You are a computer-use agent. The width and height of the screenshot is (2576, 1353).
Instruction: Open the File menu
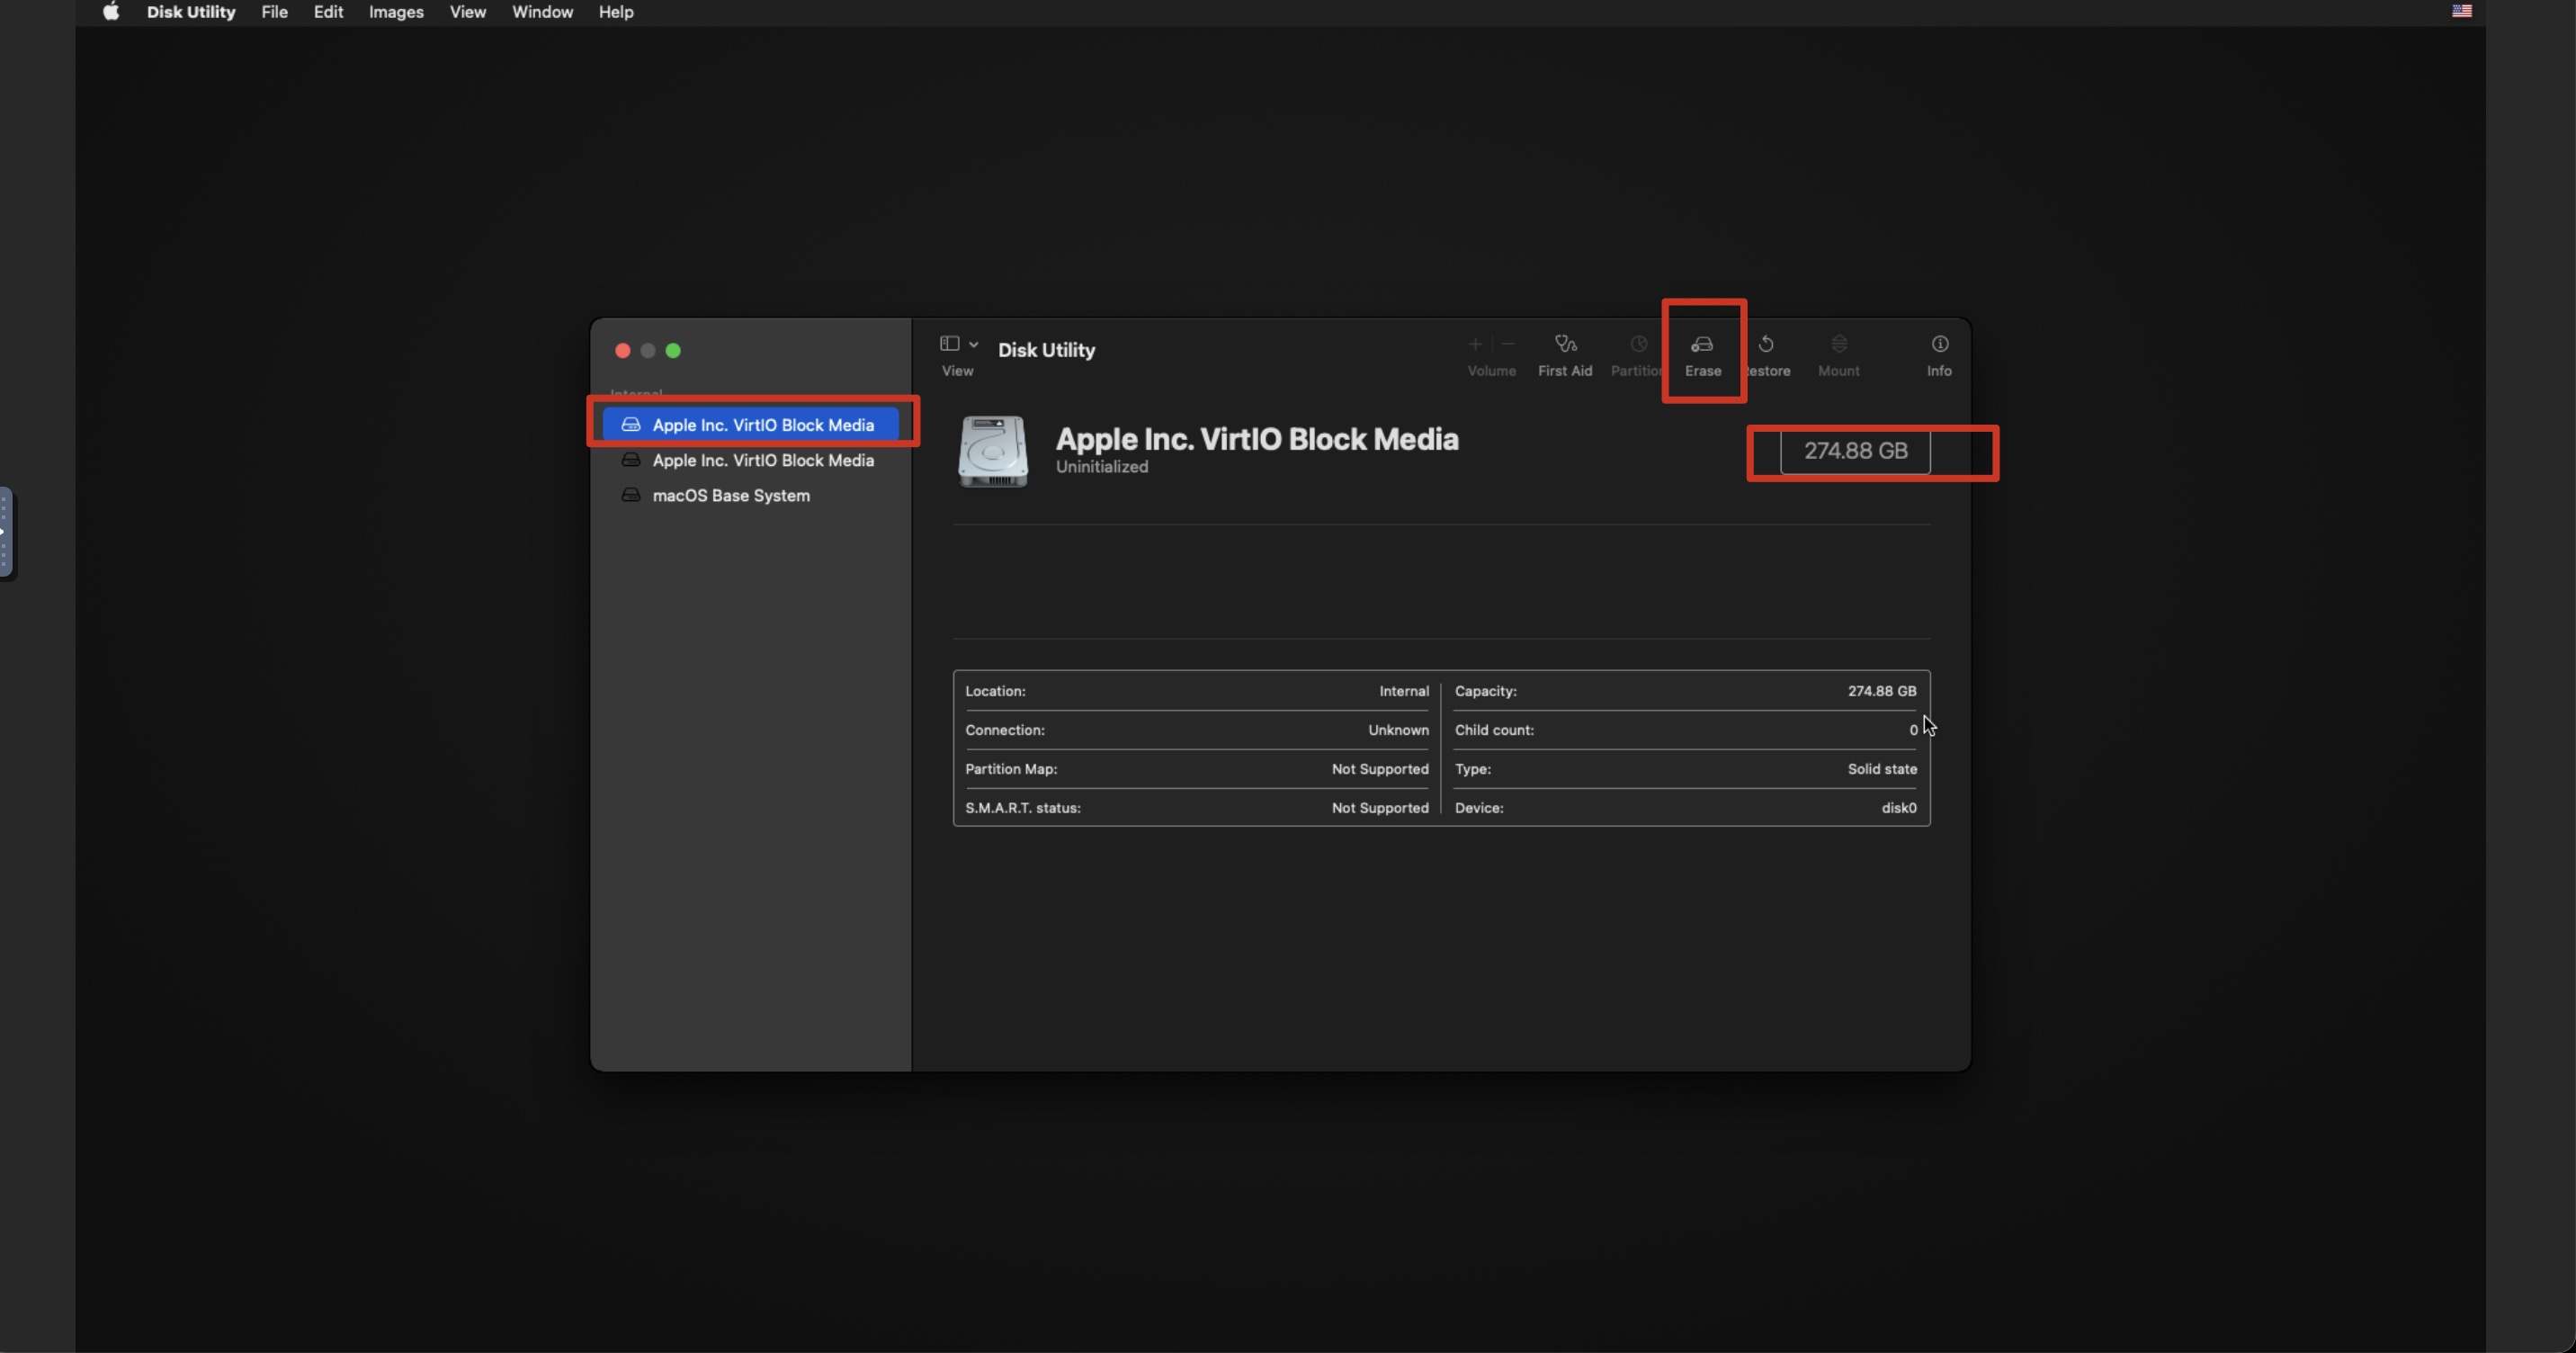click(274, 12)
